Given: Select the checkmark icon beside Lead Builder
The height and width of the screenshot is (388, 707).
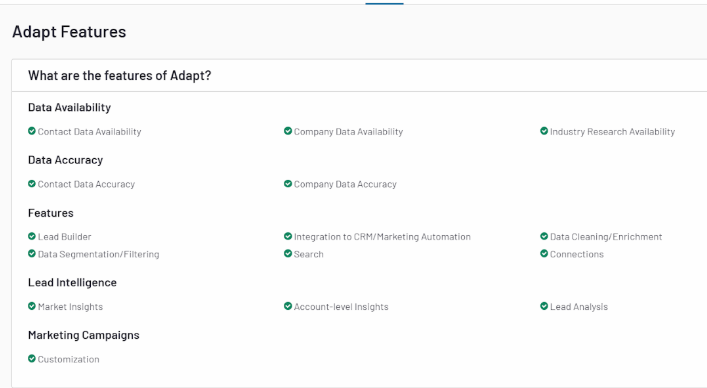Looking at the screenshot, I should (x=32, y=236).
